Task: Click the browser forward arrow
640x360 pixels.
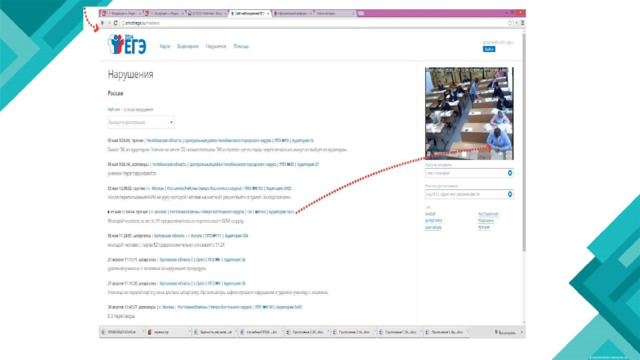Action: (109, 23)
